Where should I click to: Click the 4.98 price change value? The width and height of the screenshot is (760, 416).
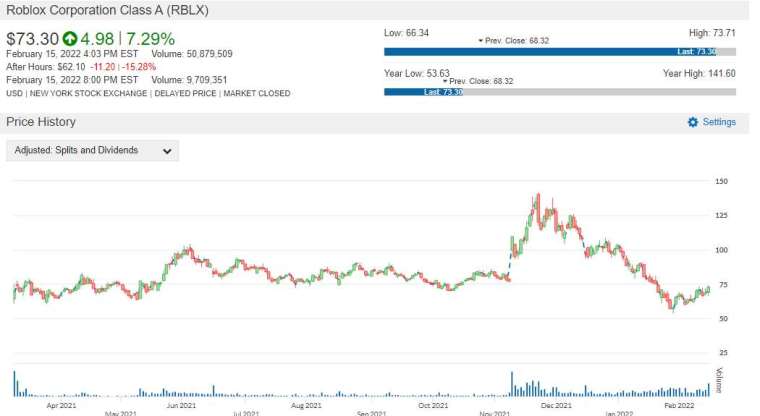click(x=97, y=39)
